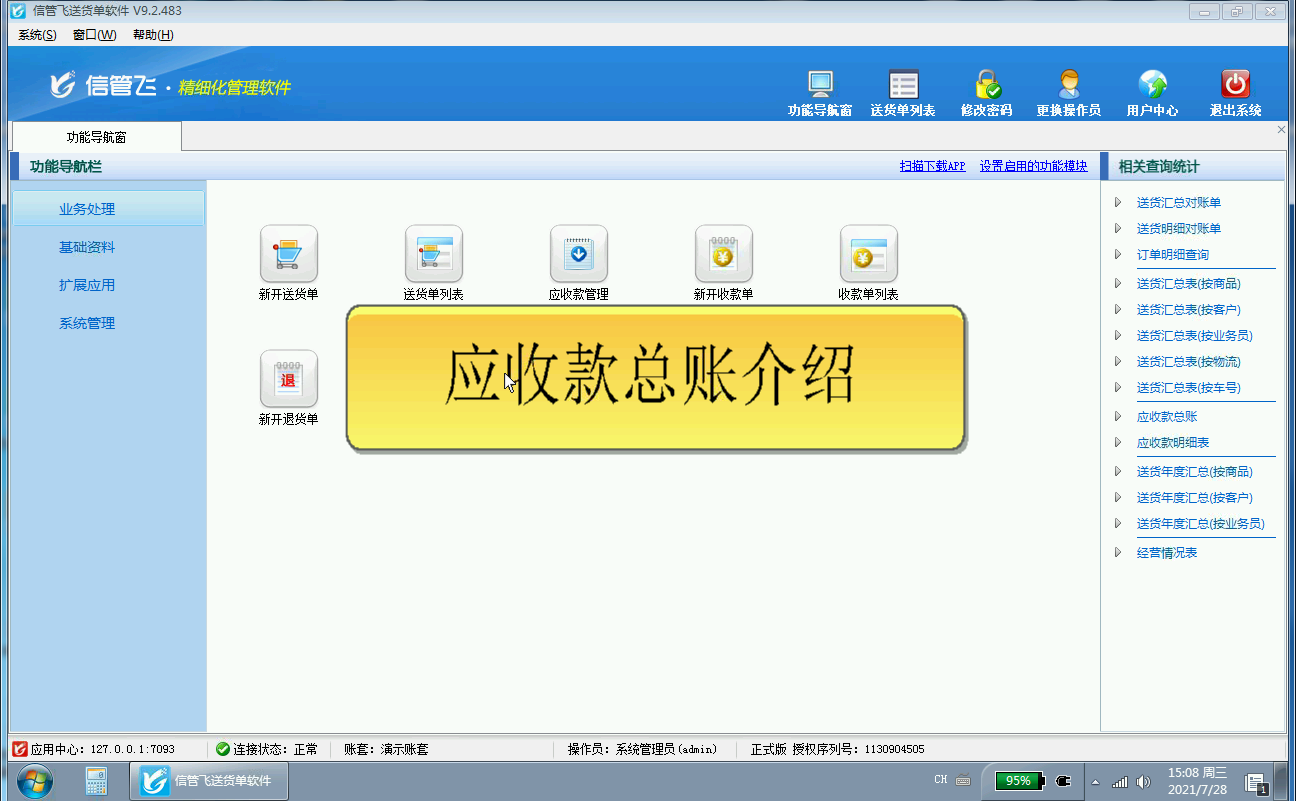Click 设置启用的功能模块 link

click(1033, 167)
